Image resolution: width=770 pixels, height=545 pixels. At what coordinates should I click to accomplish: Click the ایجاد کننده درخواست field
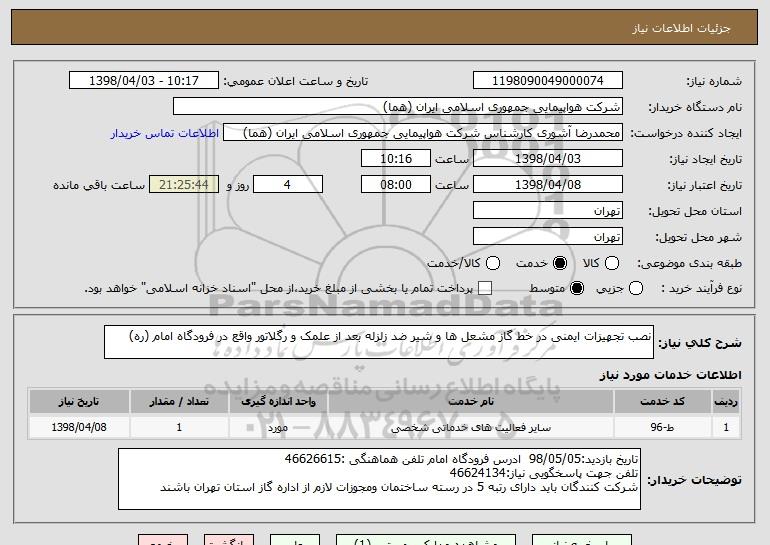pyautogui.click(x=423, y=133)
